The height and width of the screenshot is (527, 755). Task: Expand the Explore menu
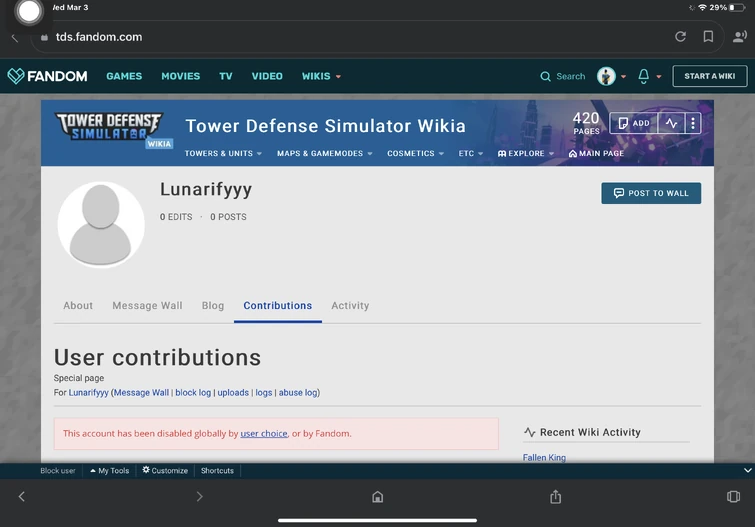point(525,153)
